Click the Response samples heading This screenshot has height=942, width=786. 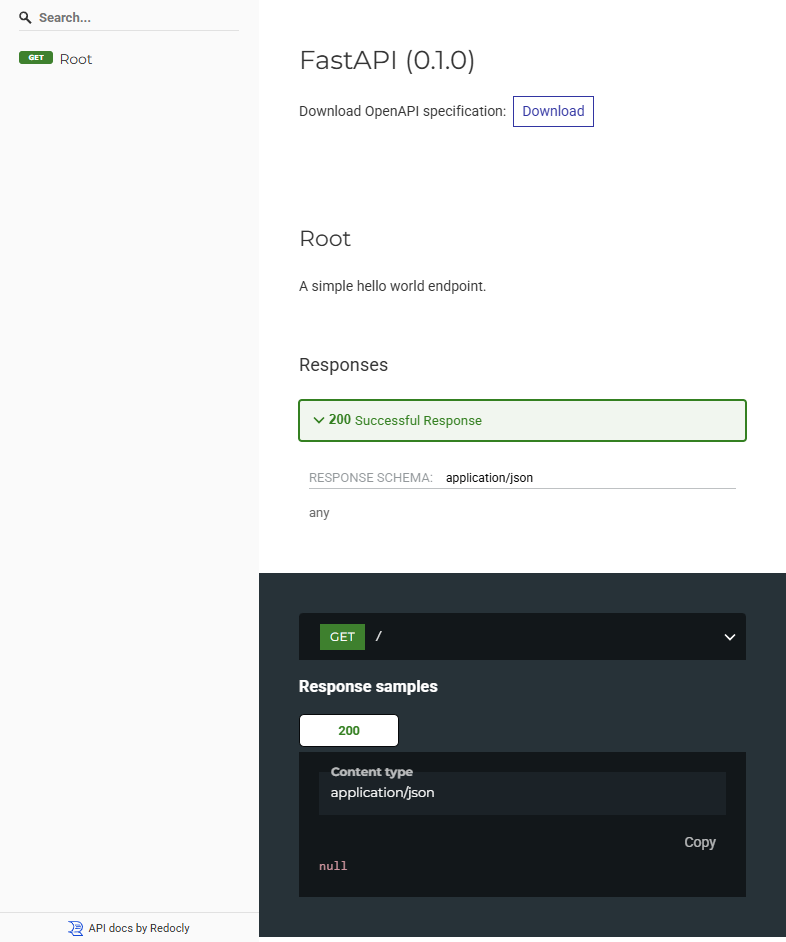pos(368,686)
